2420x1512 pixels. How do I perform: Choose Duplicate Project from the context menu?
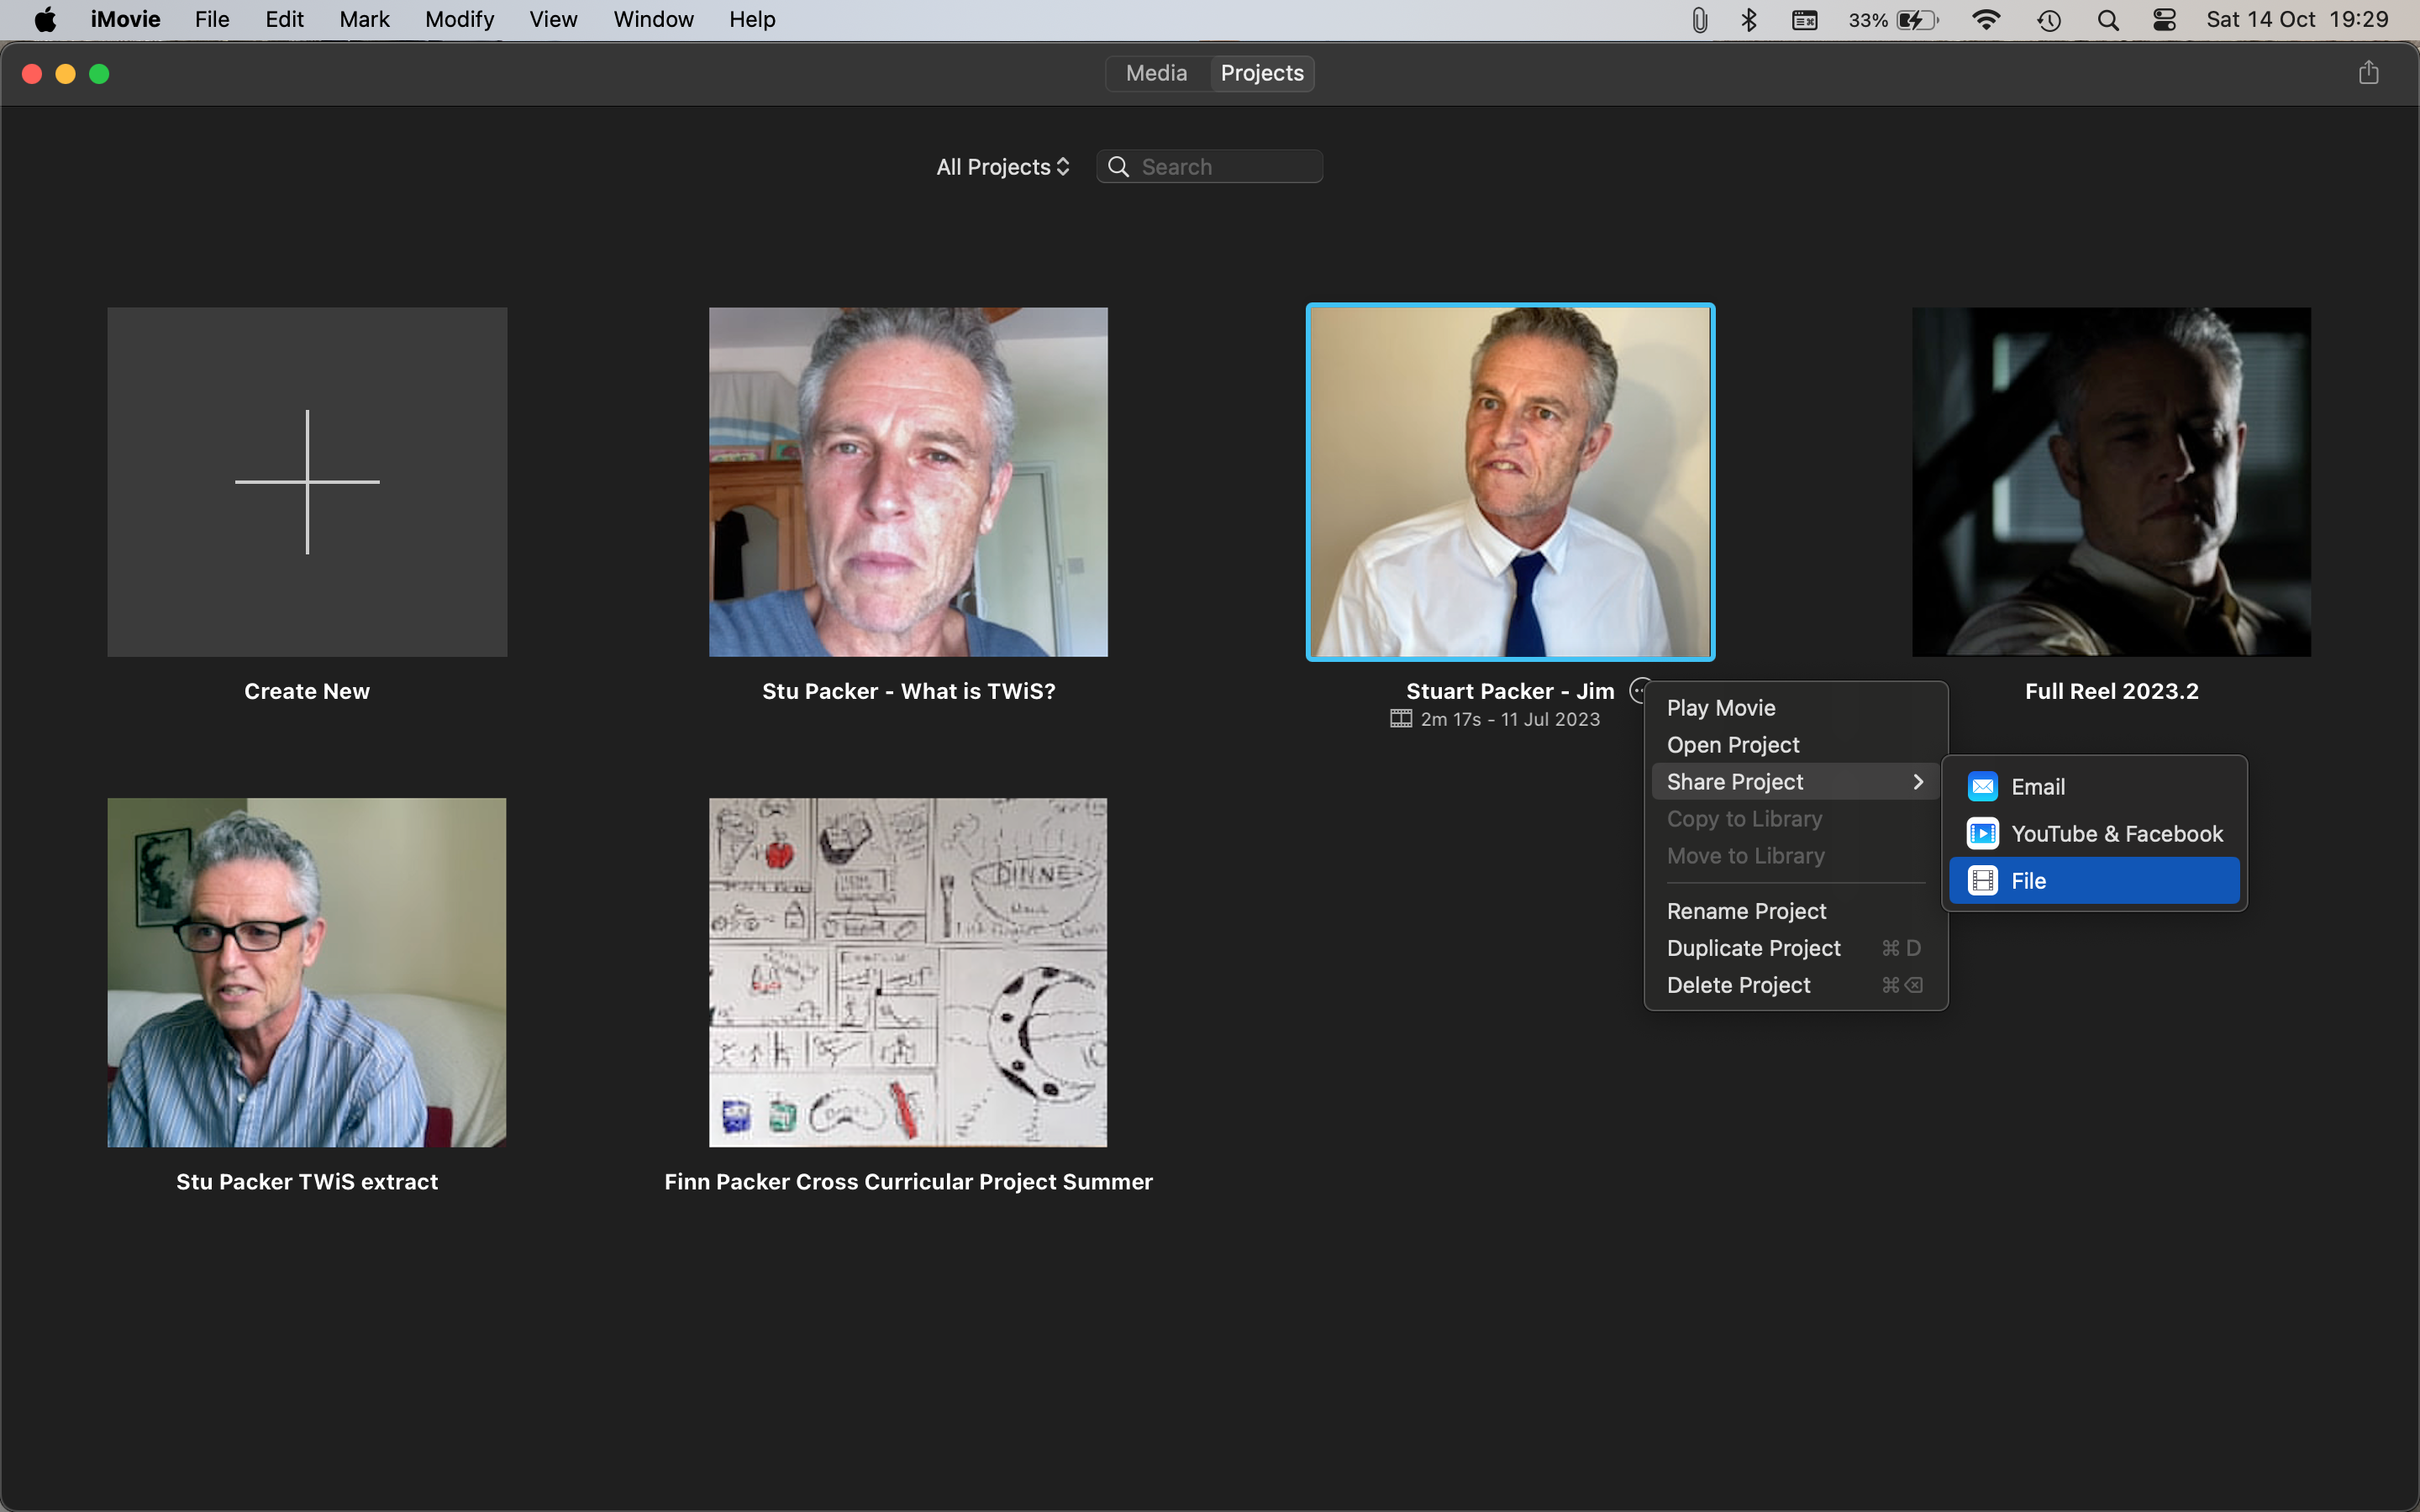coord(1753,948)
